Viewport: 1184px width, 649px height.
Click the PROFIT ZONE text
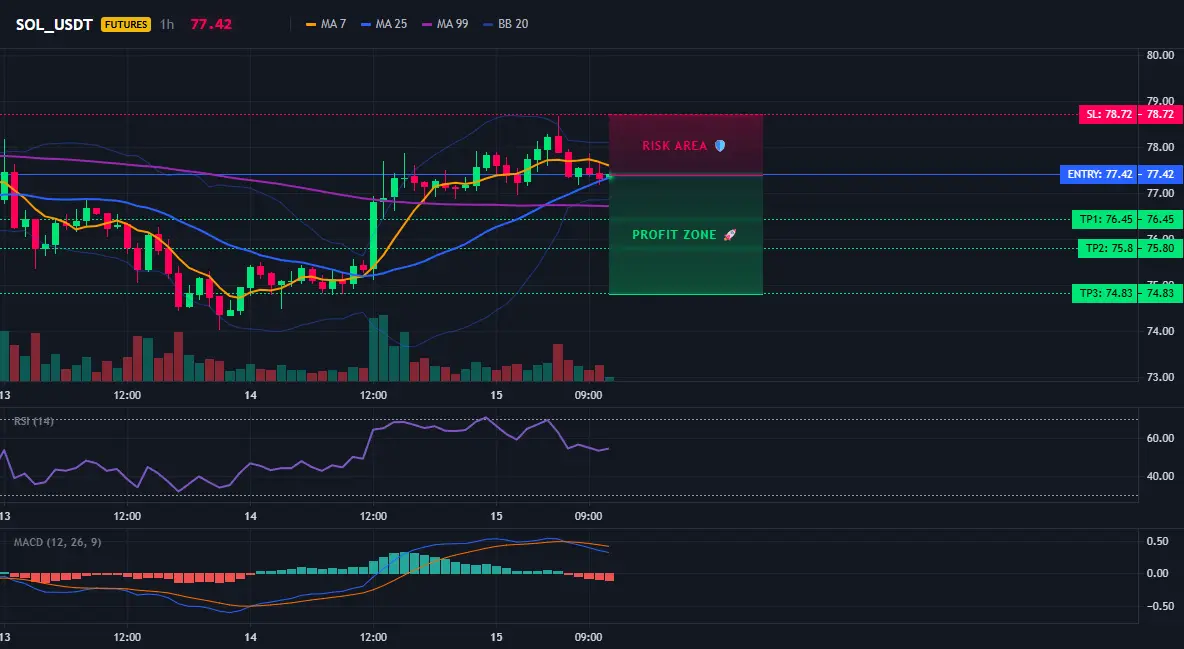point(674,235)
